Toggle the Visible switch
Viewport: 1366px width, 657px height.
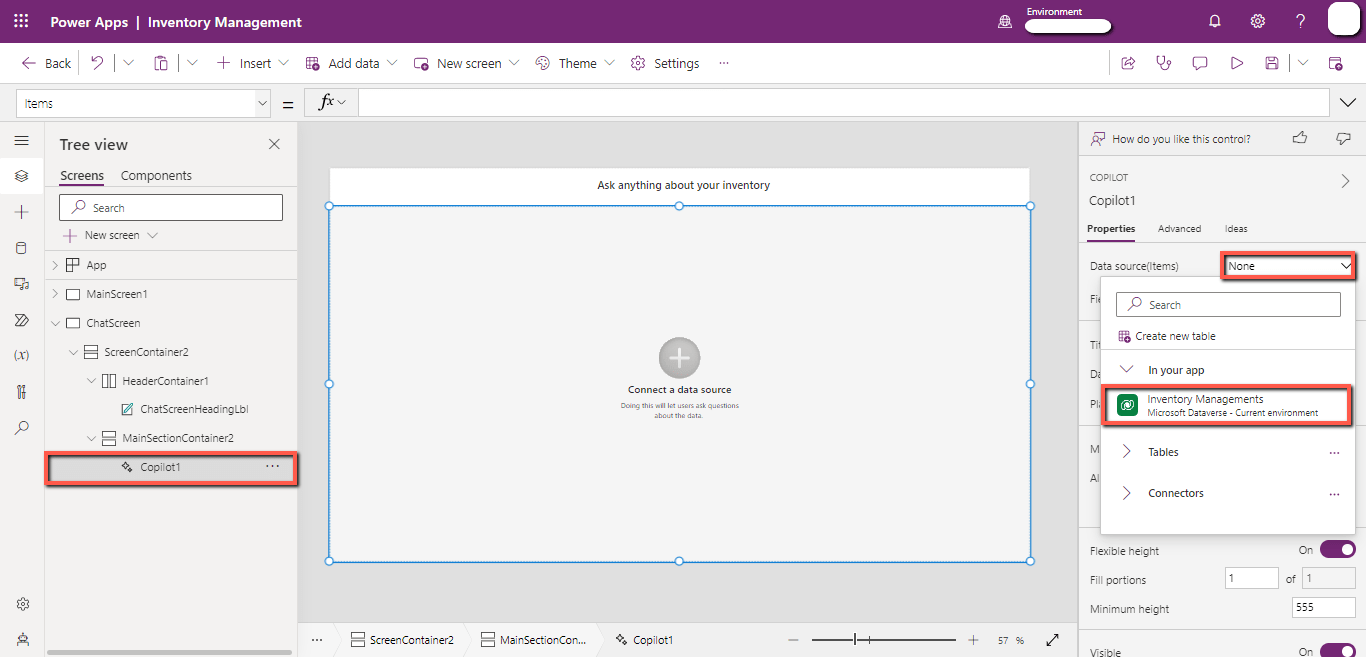coord(1338,651)
